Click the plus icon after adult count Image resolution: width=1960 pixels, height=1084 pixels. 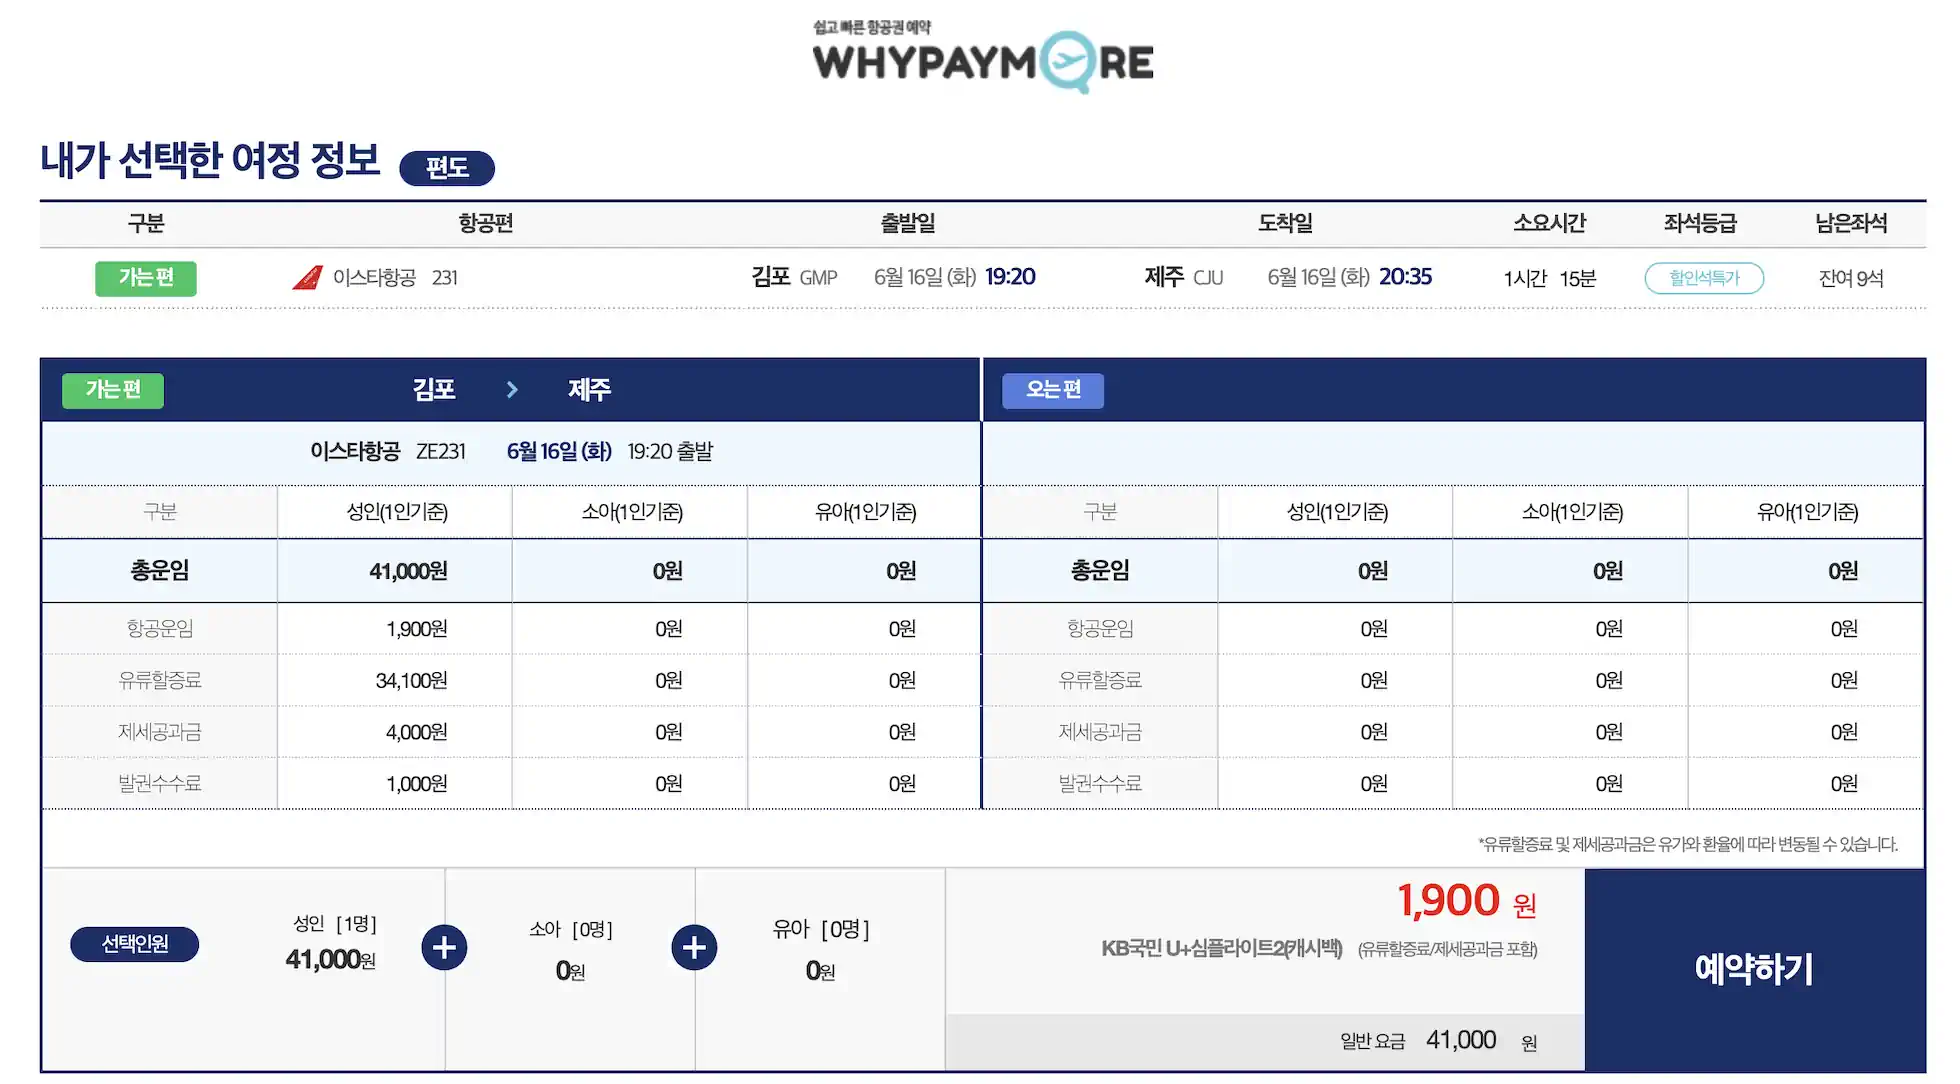coord(444,947)
